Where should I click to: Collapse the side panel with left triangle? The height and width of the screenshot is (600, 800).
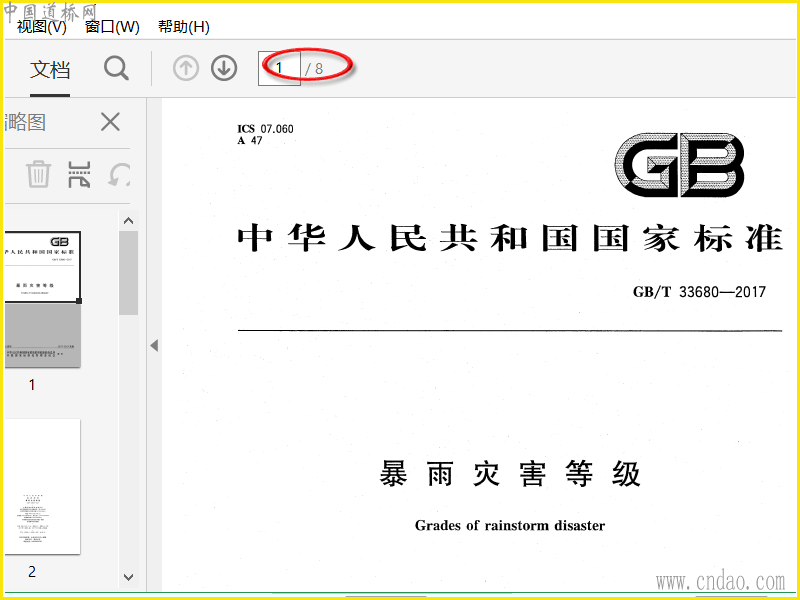[x=154, y=345]
